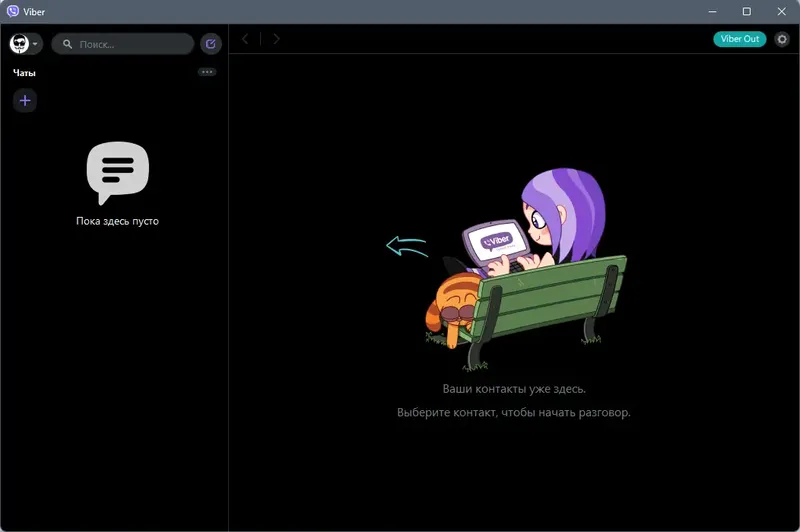800x532 pixels.
Task: Click the 'Пока здесь пусто' text
Action: click(117, 221)
